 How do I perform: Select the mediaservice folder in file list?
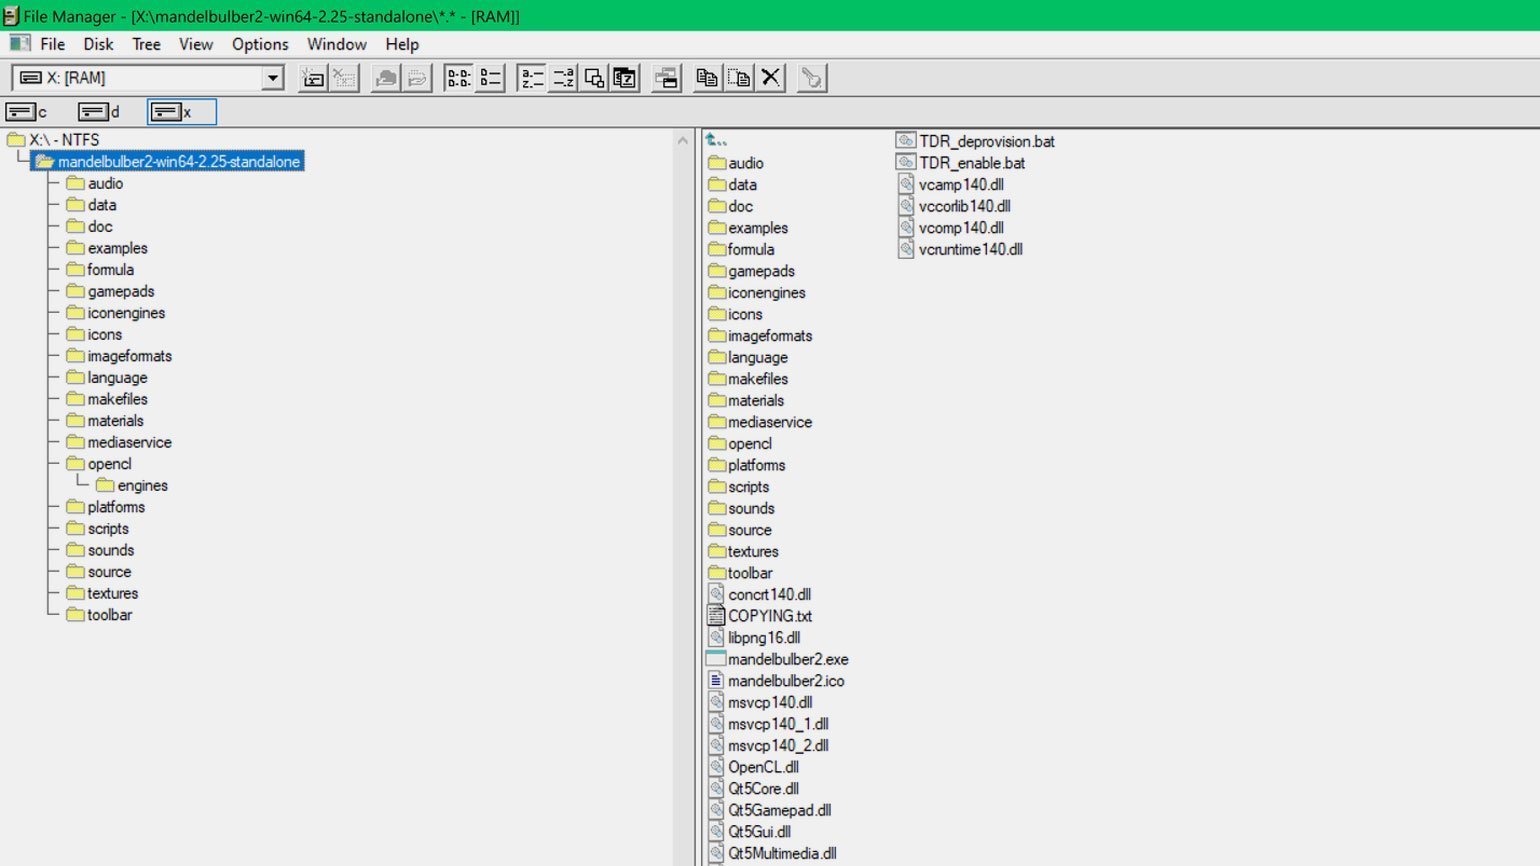pos(760,422)
